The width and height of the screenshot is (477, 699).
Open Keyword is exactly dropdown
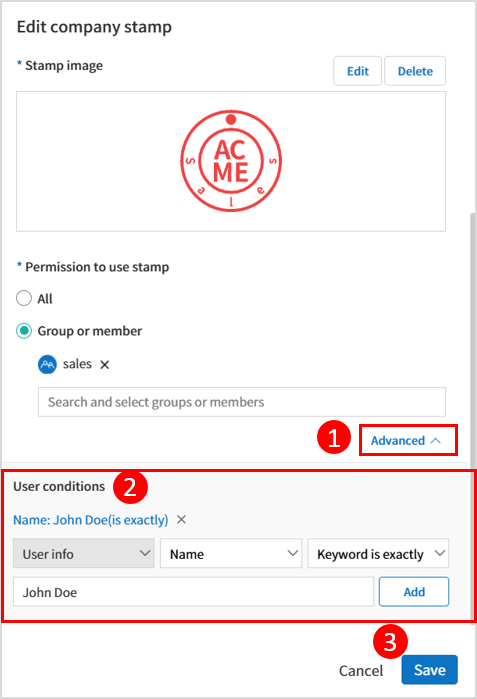378,553
